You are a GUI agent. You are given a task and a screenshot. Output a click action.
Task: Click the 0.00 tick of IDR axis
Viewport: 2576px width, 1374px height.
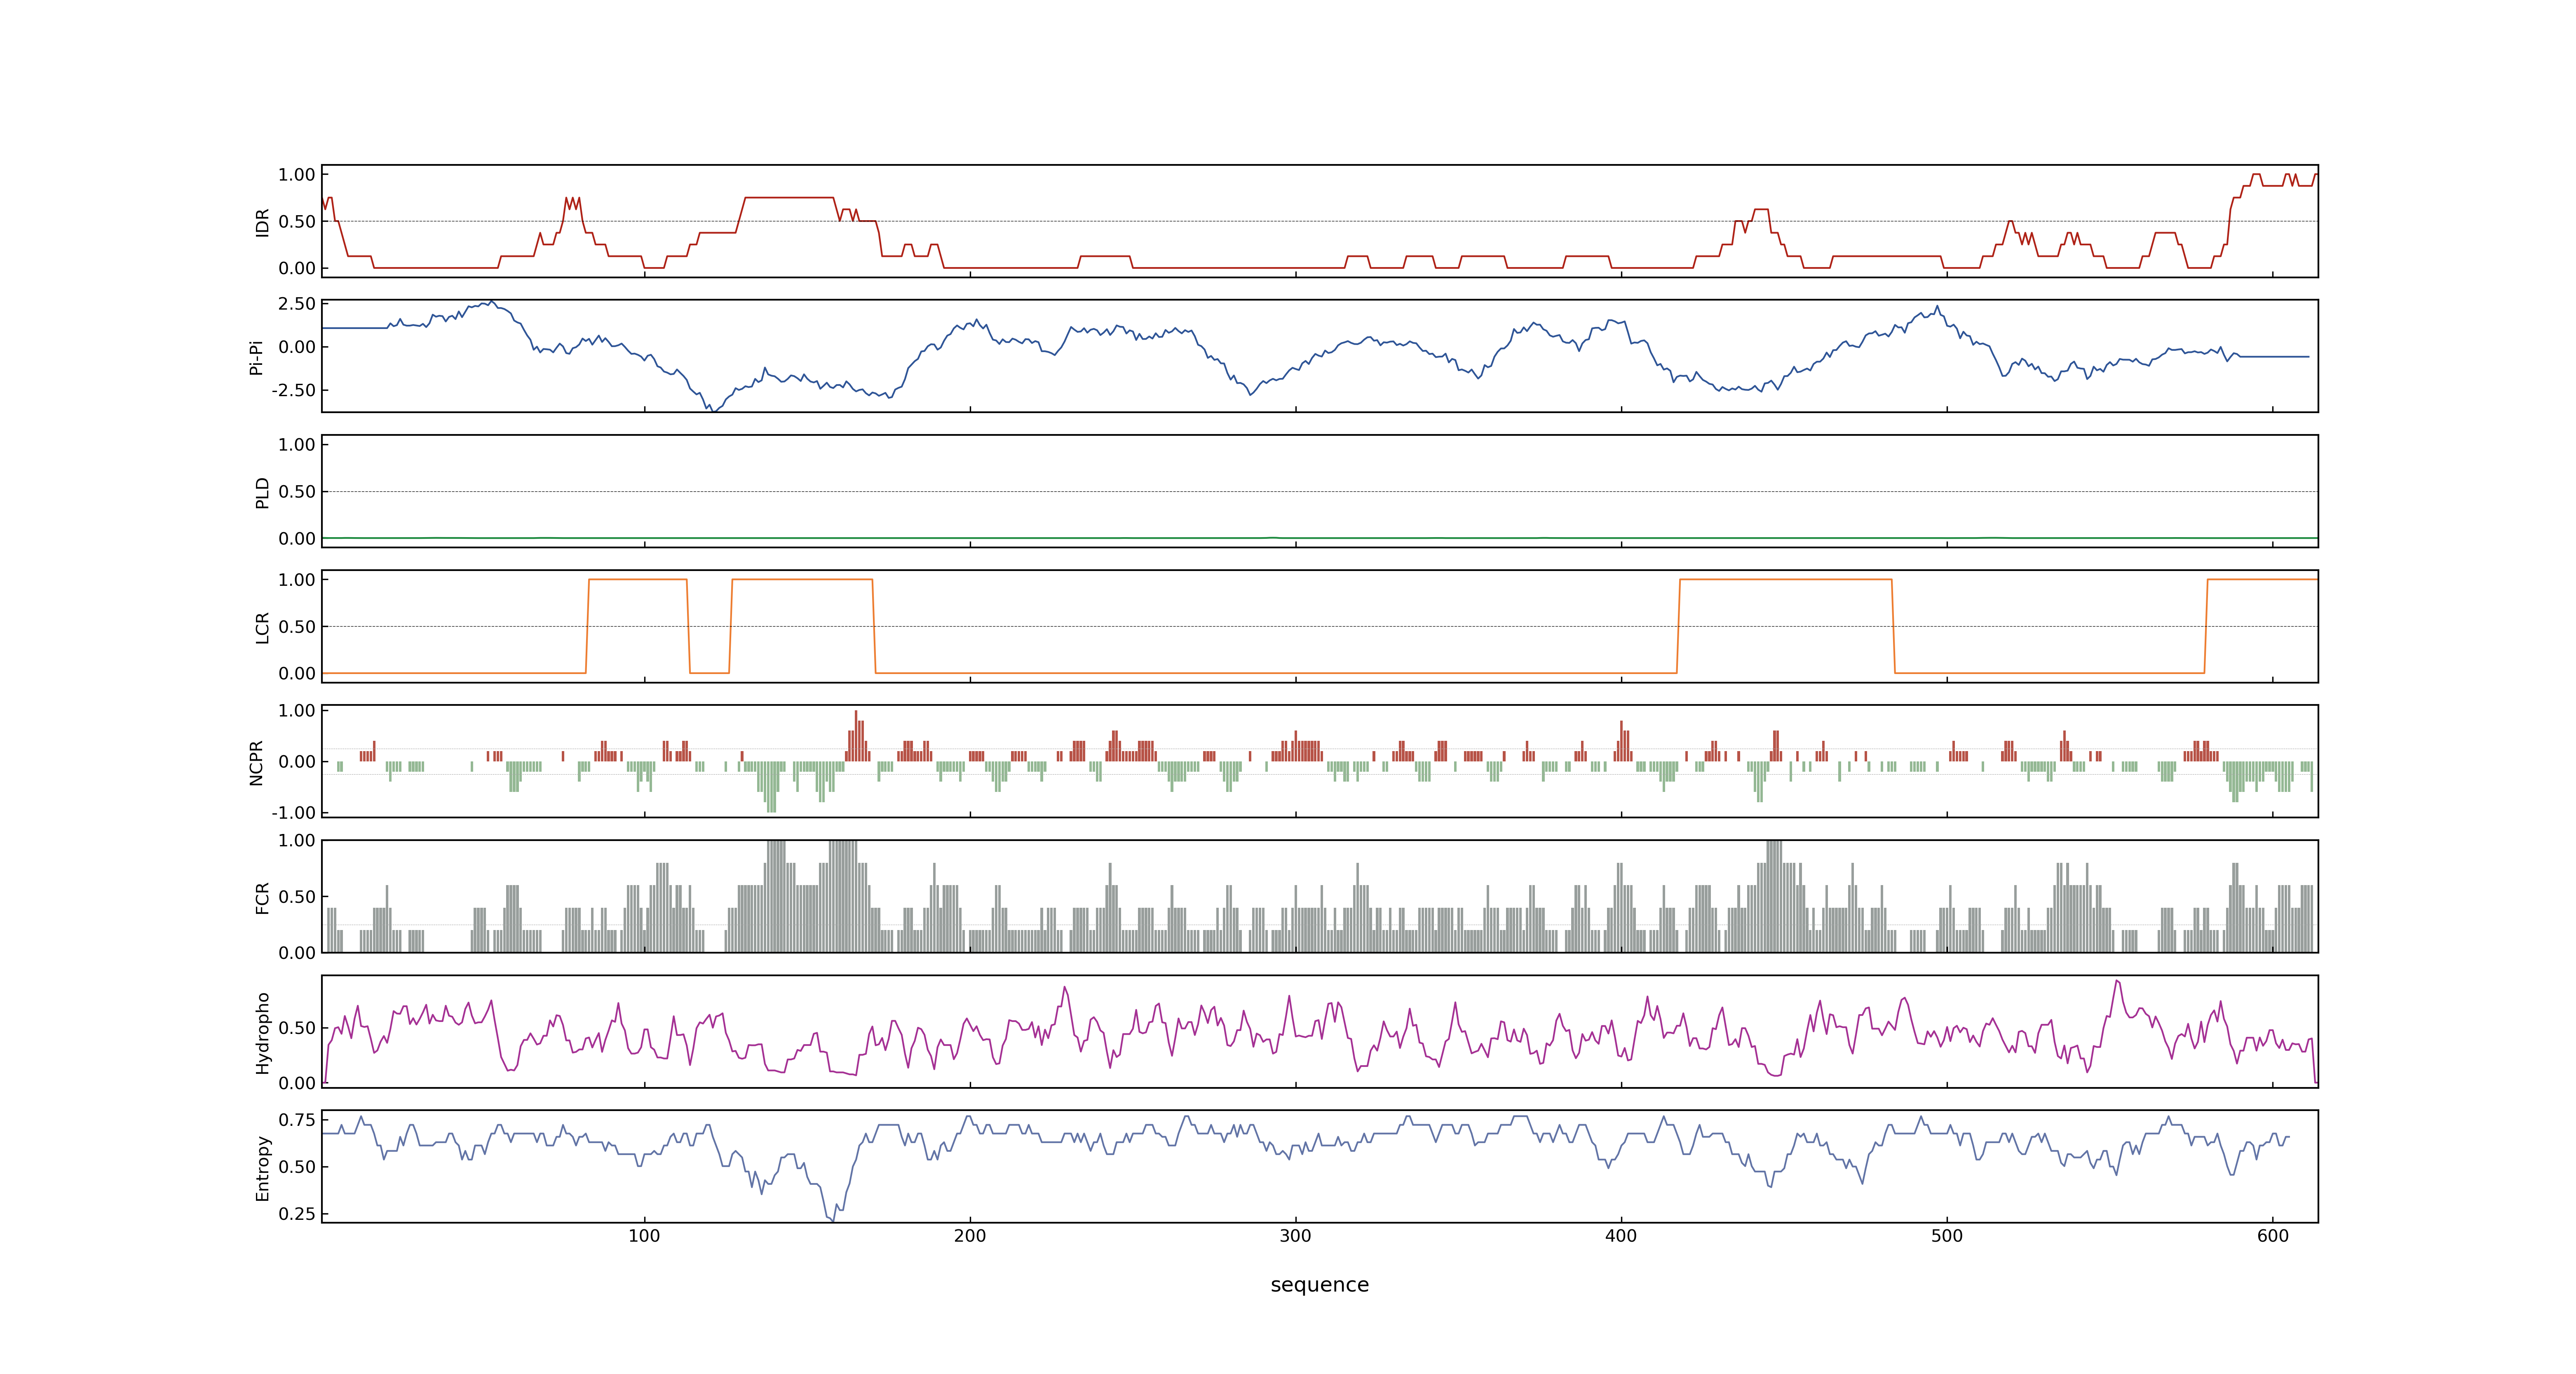point(297,268)
